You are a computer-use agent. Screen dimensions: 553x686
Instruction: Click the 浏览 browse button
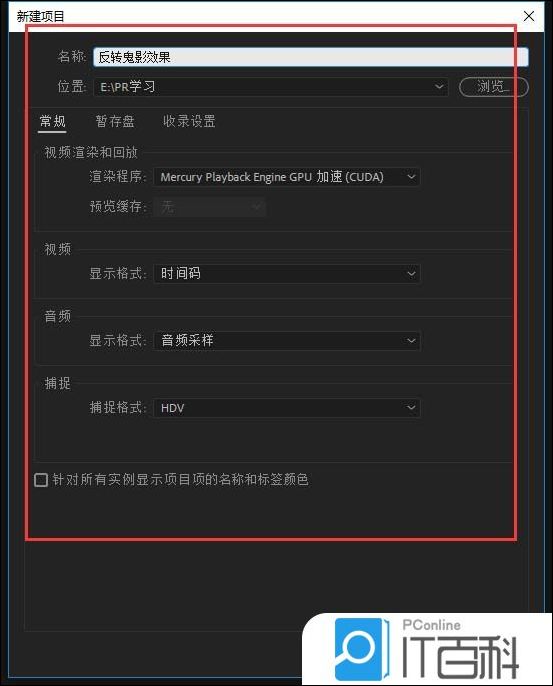click(x=494, y=87)
